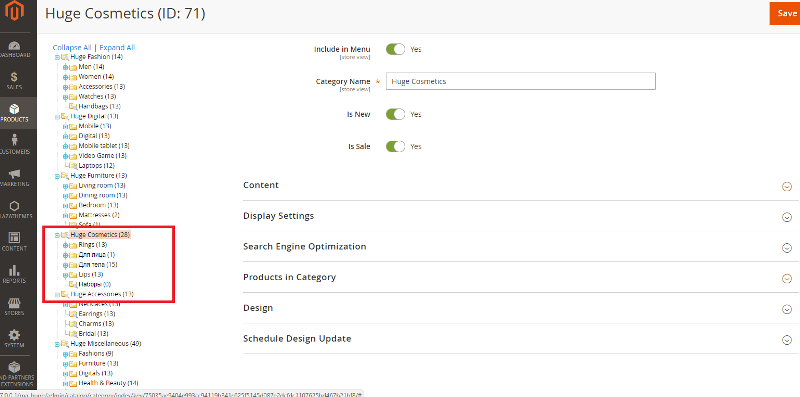Collapse the Huge Furniture tree node

pyautogui.click(x=57, y=176)
